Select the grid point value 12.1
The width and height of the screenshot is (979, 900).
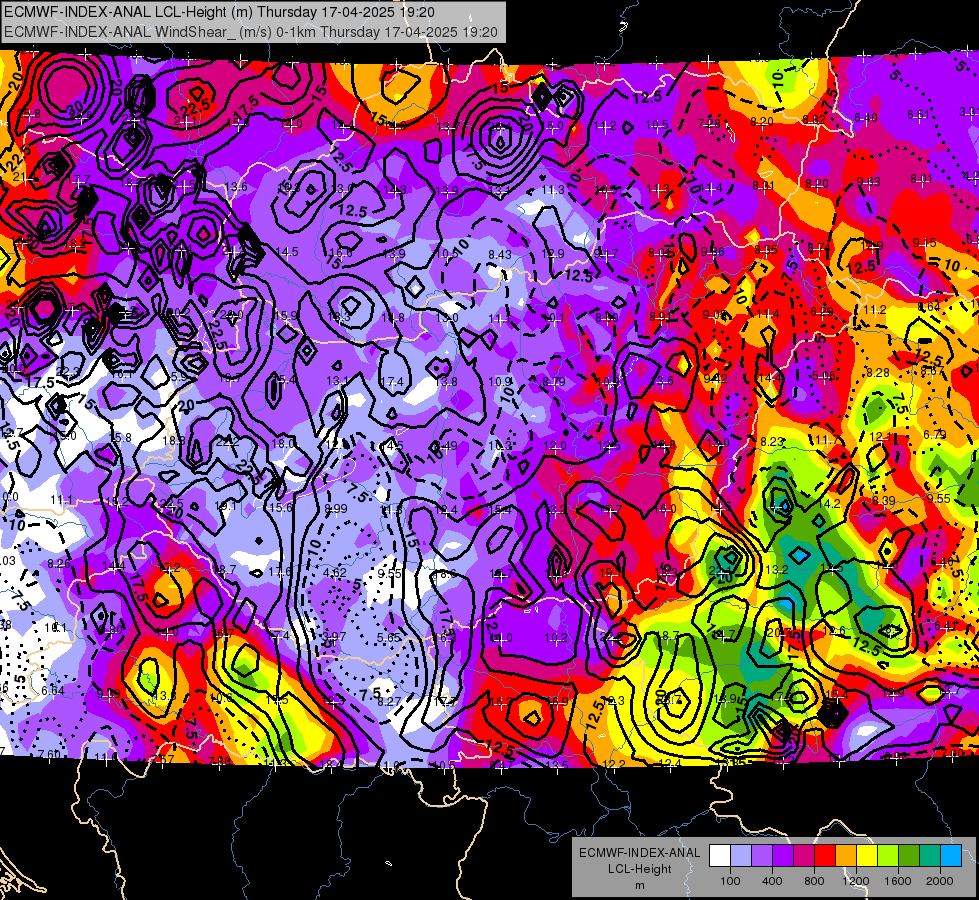[880, 437]
